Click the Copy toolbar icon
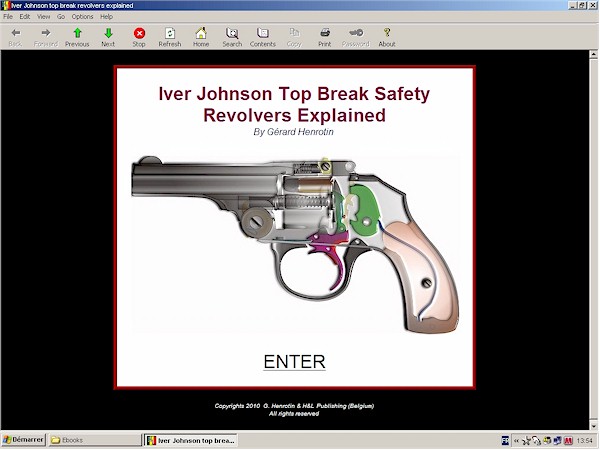600x450 pixels. (294, 33)
